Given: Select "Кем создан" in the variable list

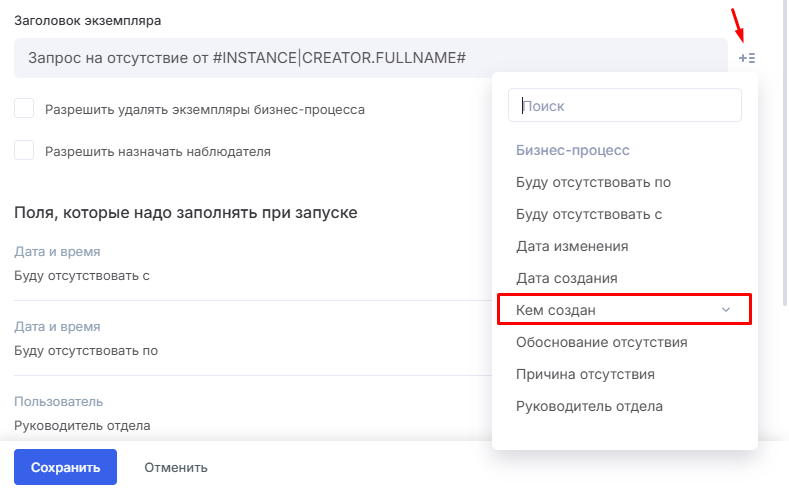Looking at the screenshot, I should coord(556,310).
